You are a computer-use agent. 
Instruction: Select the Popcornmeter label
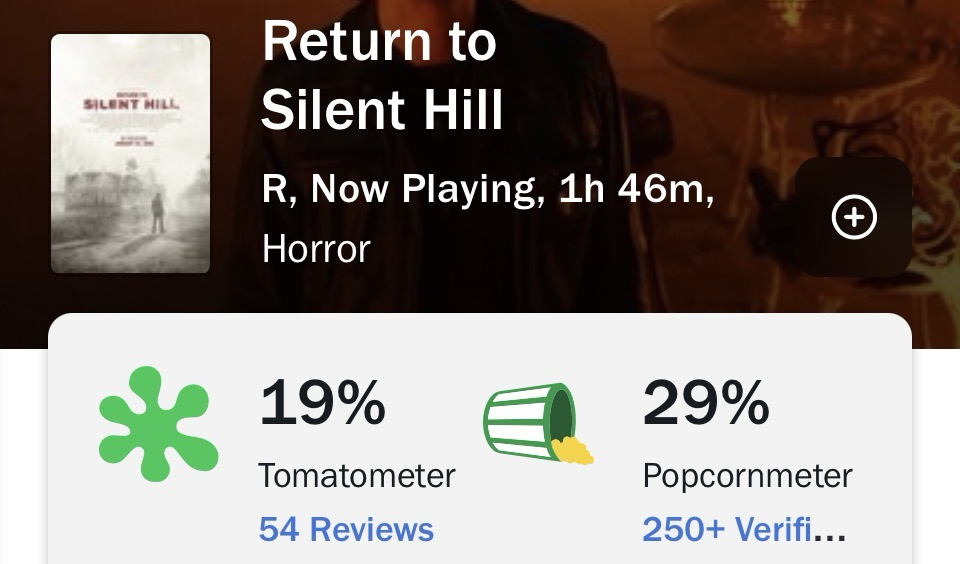coord(747,475)
